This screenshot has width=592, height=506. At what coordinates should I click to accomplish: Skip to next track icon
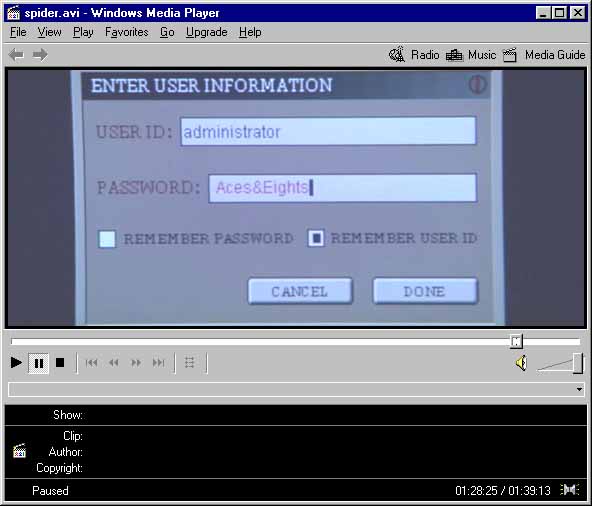(x=159, y=363)
